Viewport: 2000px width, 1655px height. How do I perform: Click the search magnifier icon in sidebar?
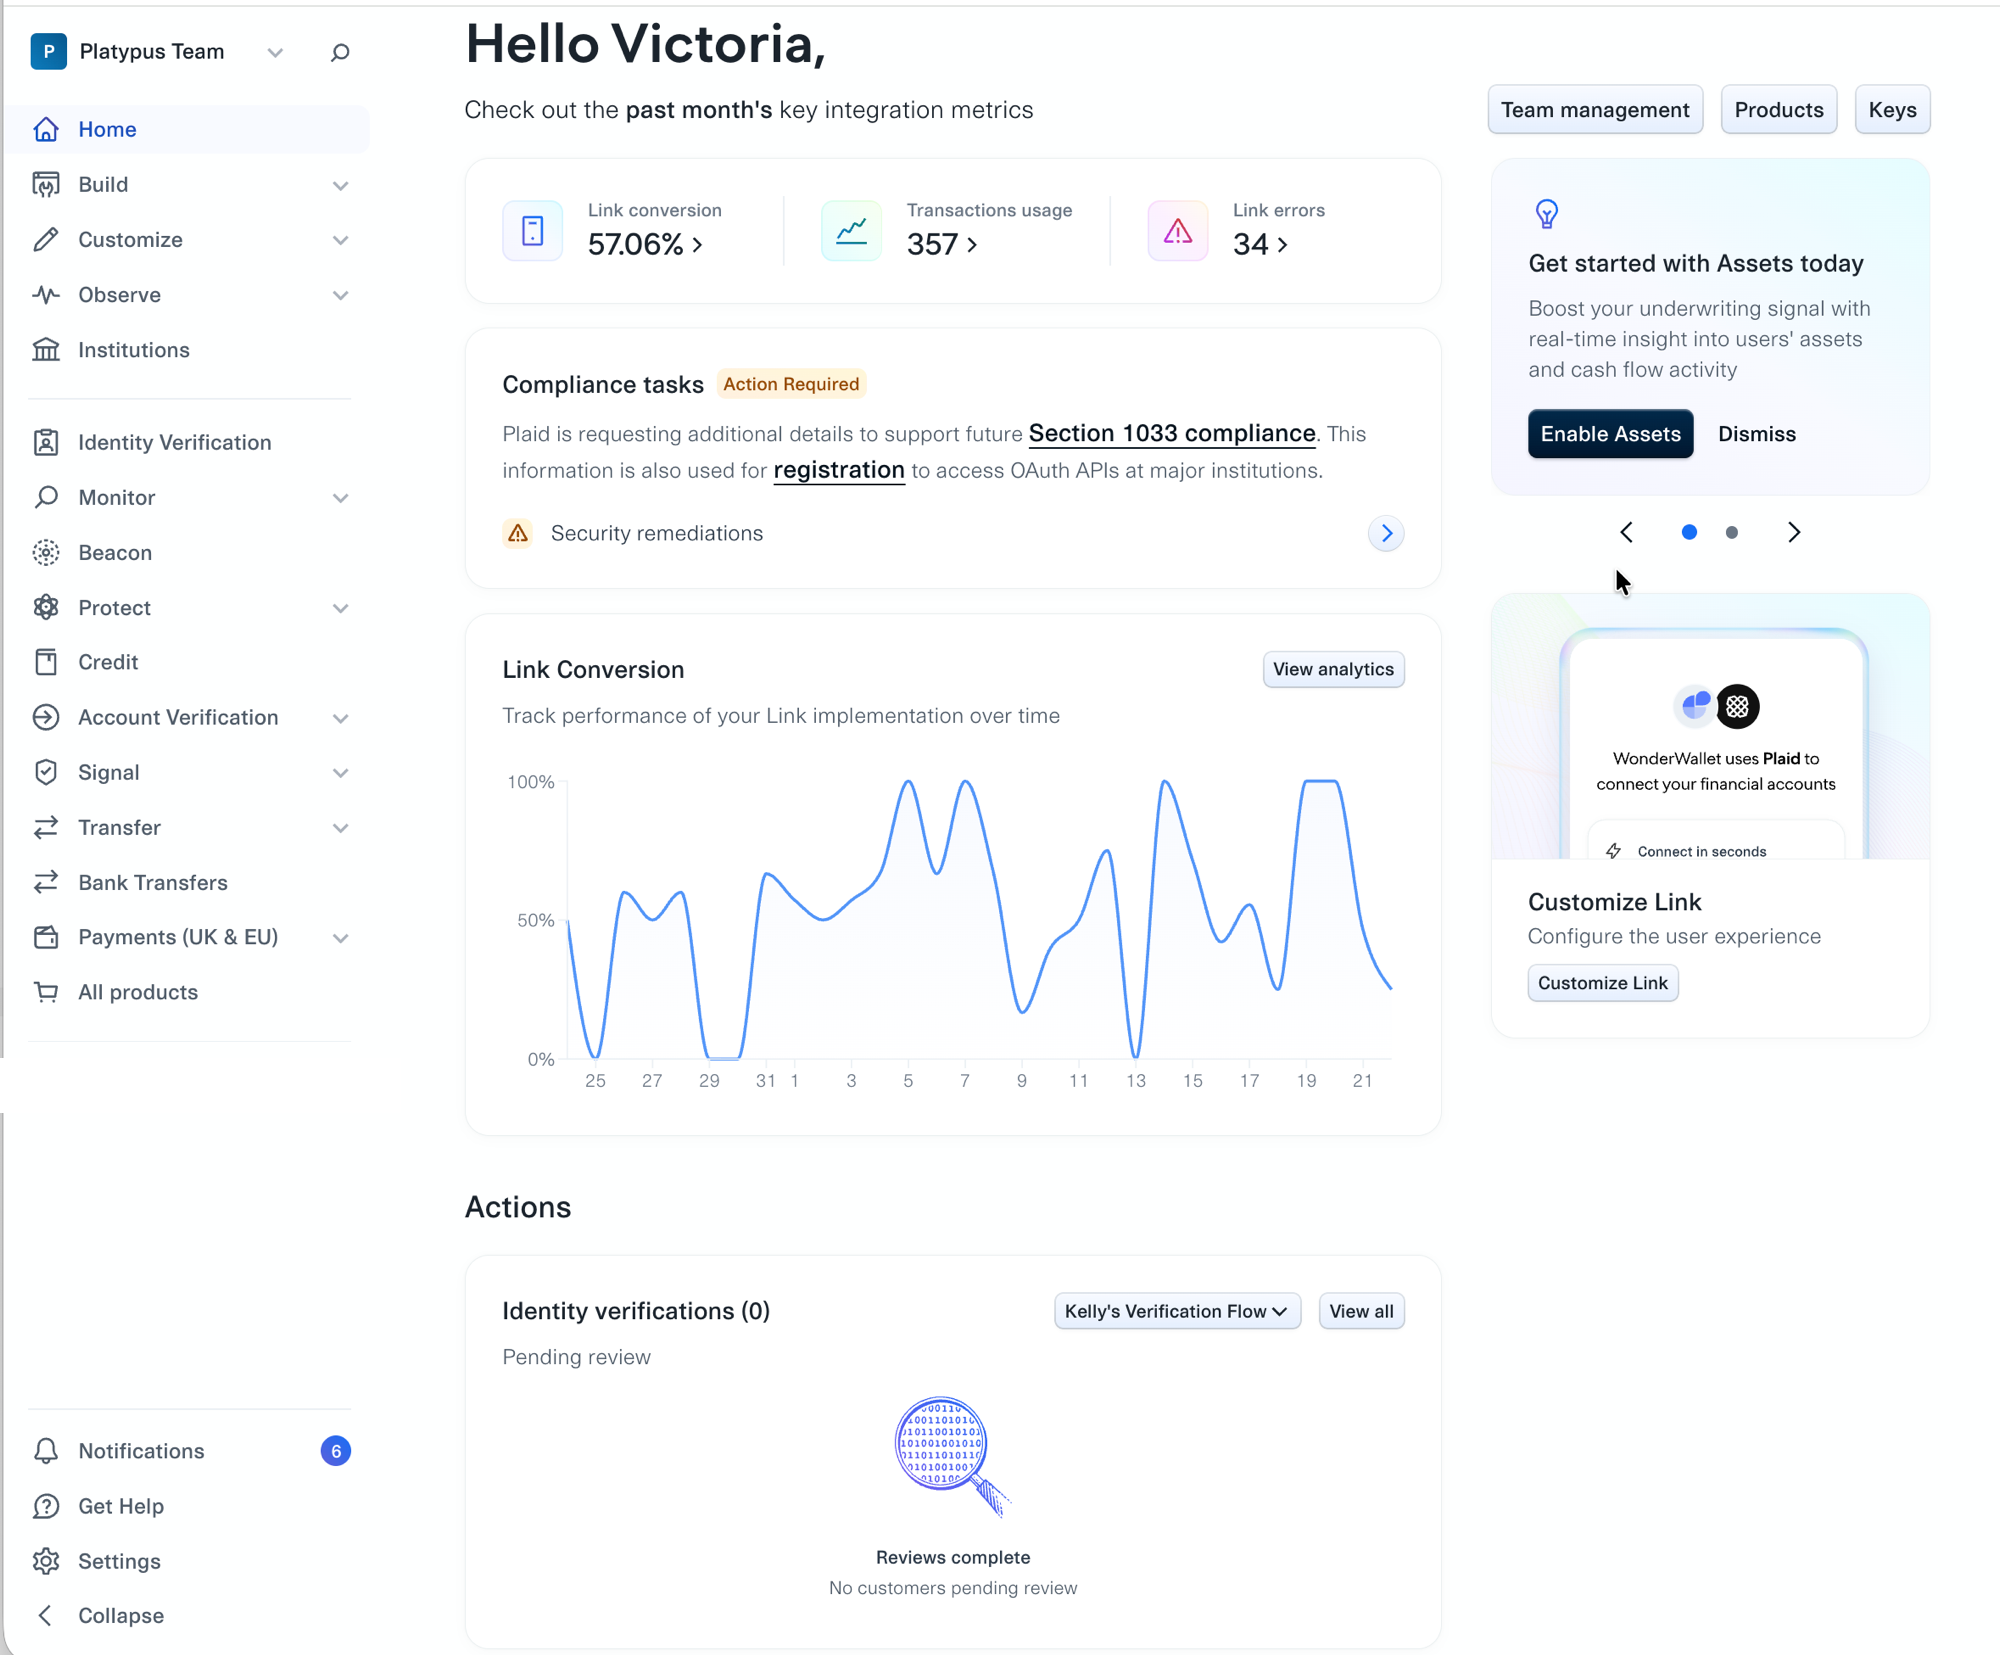pyautogui.click(x=340, y=52)
